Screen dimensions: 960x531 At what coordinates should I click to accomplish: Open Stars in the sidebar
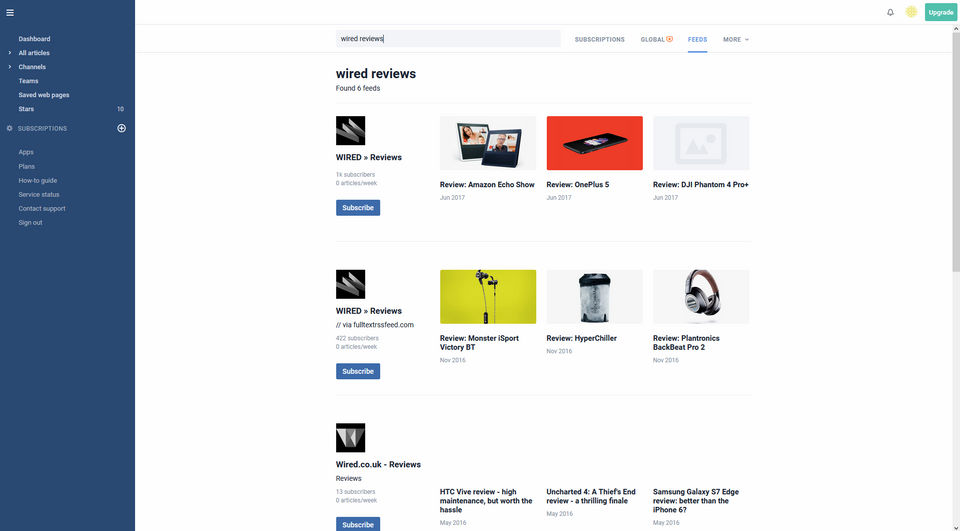click(x=26, y=109)
